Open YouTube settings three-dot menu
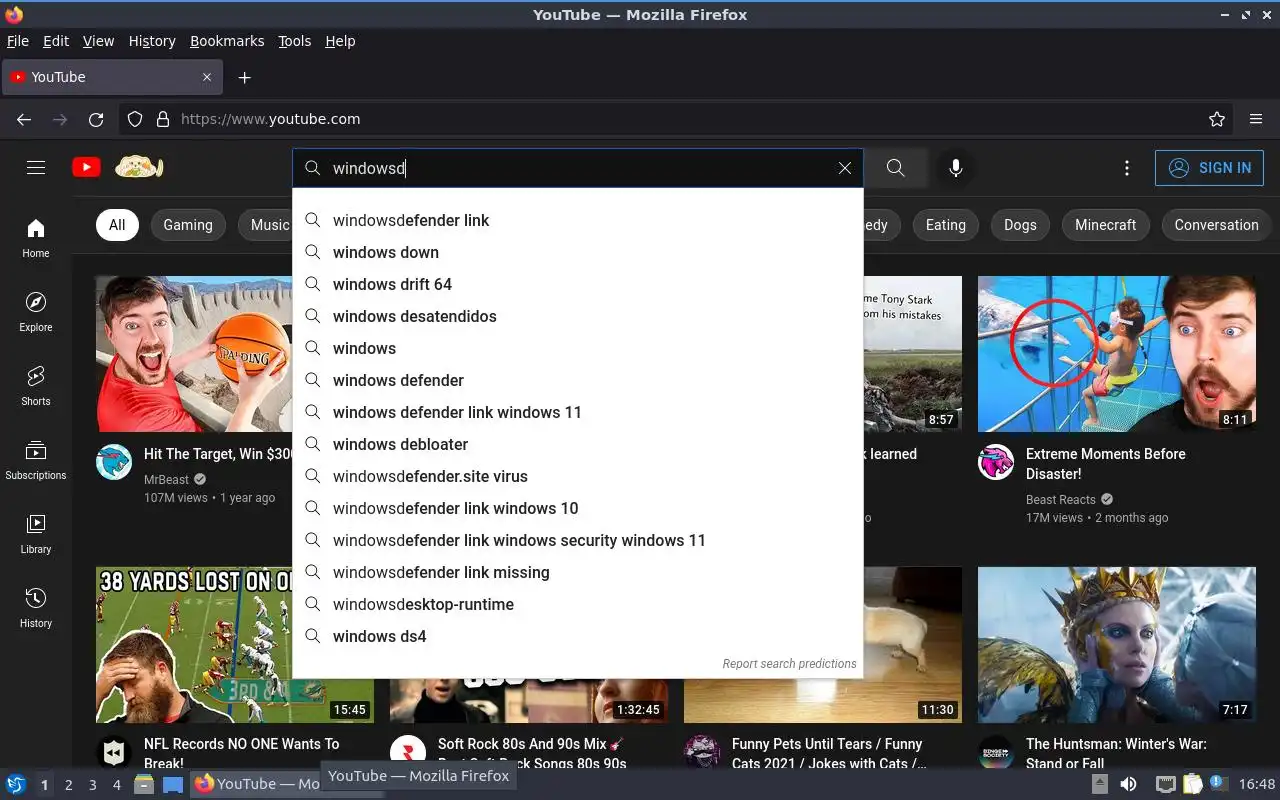Screen dimensions: 1280x800 pos(1127,168)
